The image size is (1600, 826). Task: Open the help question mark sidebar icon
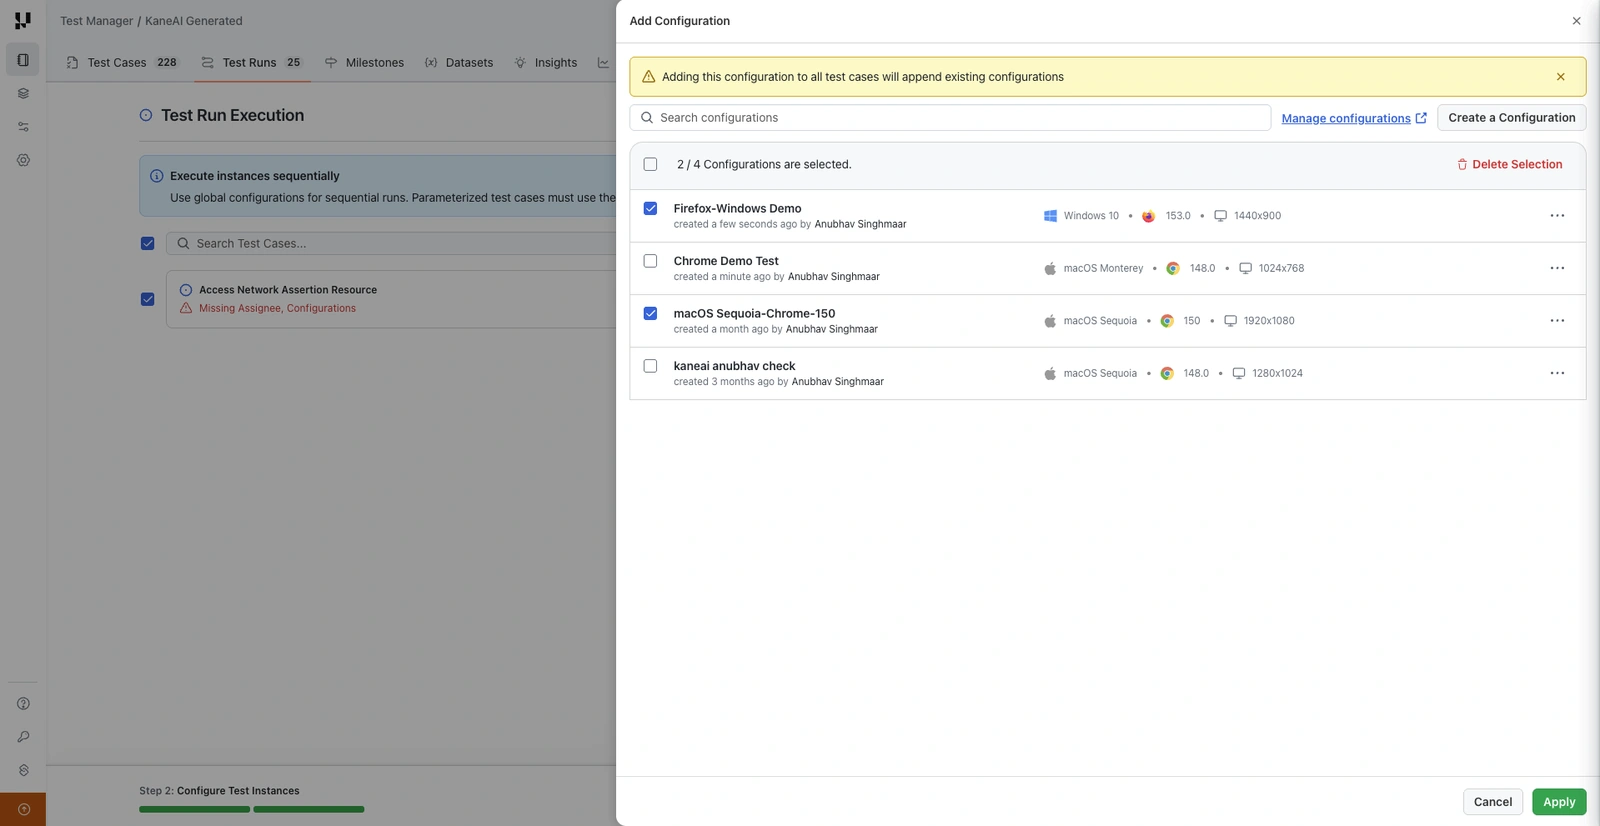(x=23, y=704)
